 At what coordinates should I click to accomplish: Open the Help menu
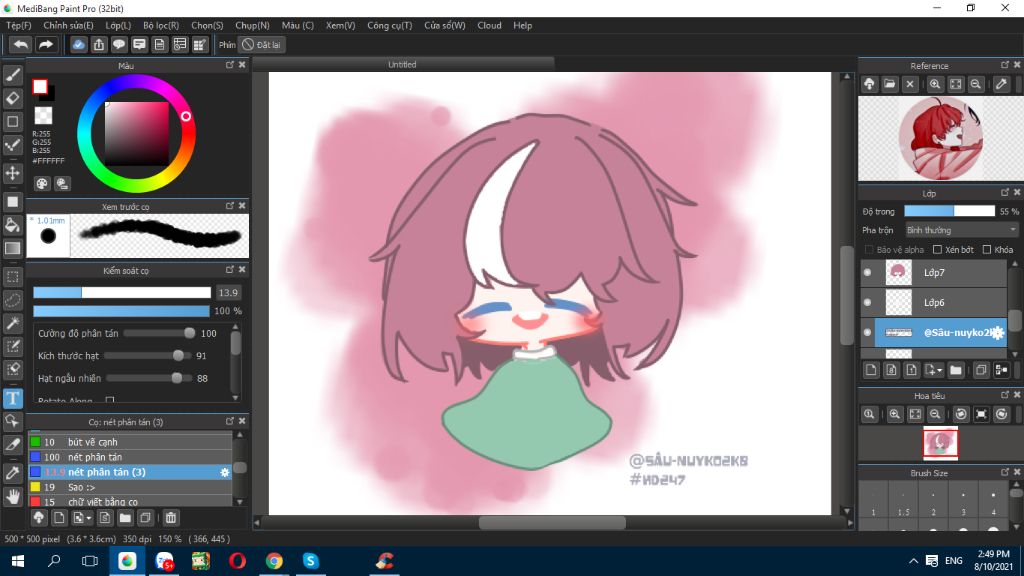pos(522,25)
